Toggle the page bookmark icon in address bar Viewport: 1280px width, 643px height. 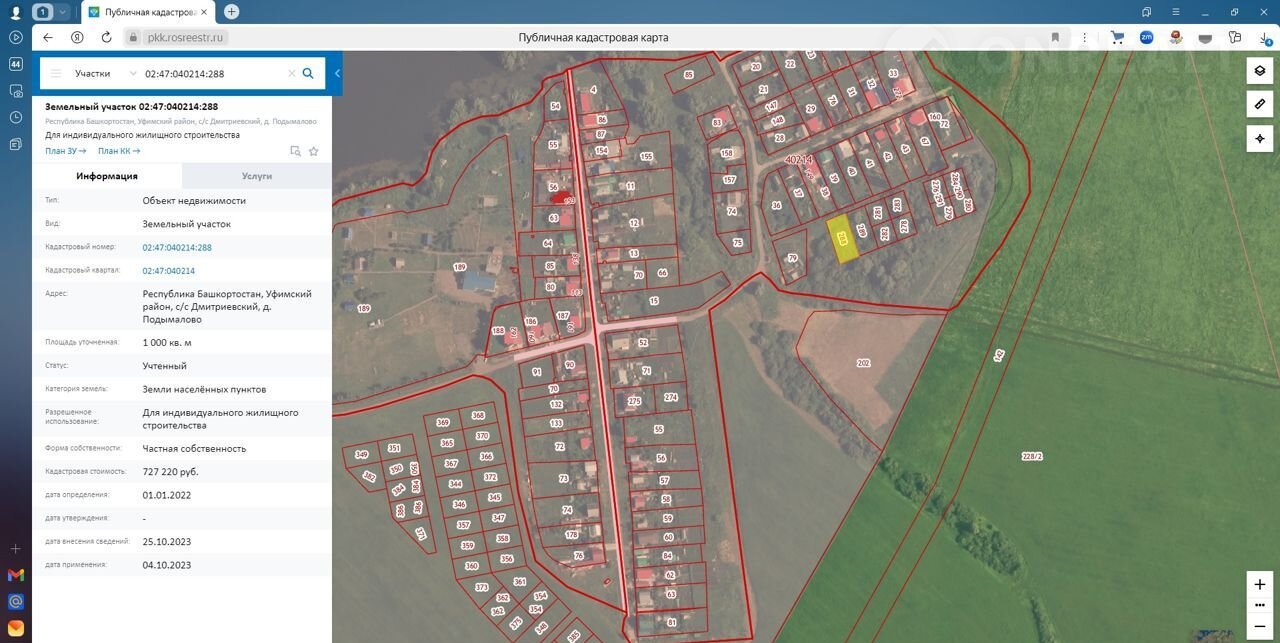tap(1055, 37)
